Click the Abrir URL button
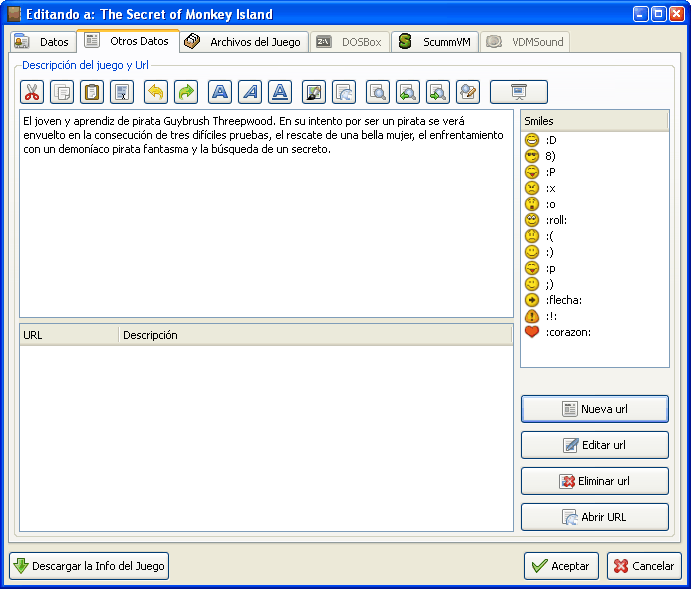Viewport: 691px width, 589px height. coord(594,517)
